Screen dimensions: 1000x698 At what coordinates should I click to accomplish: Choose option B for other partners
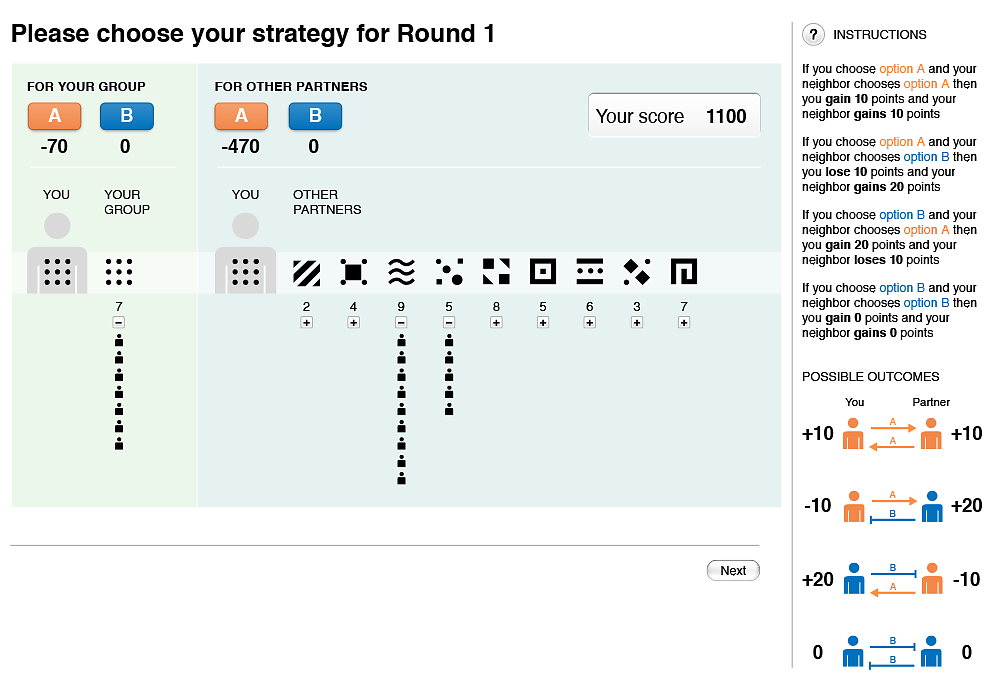click(x=315, y=116)
